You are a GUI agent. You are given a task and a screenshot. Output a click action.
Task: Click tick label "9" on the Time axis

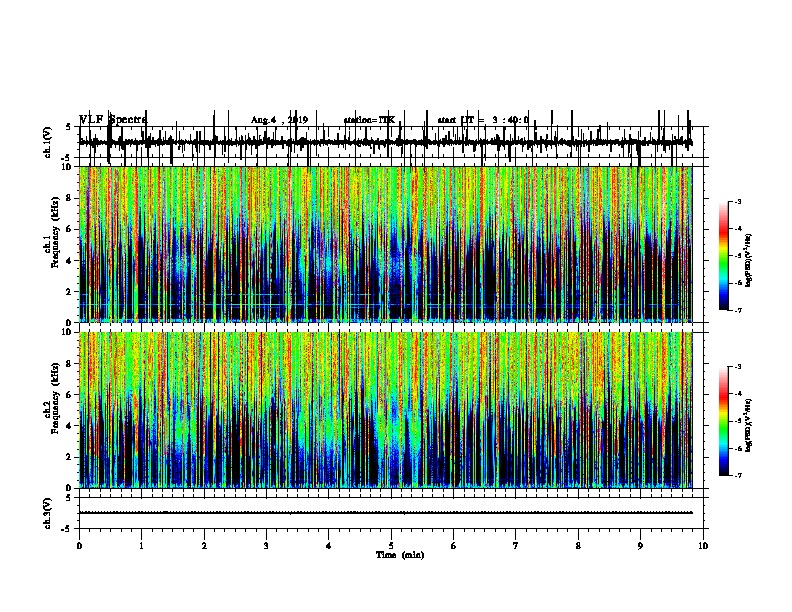(640, 545)
